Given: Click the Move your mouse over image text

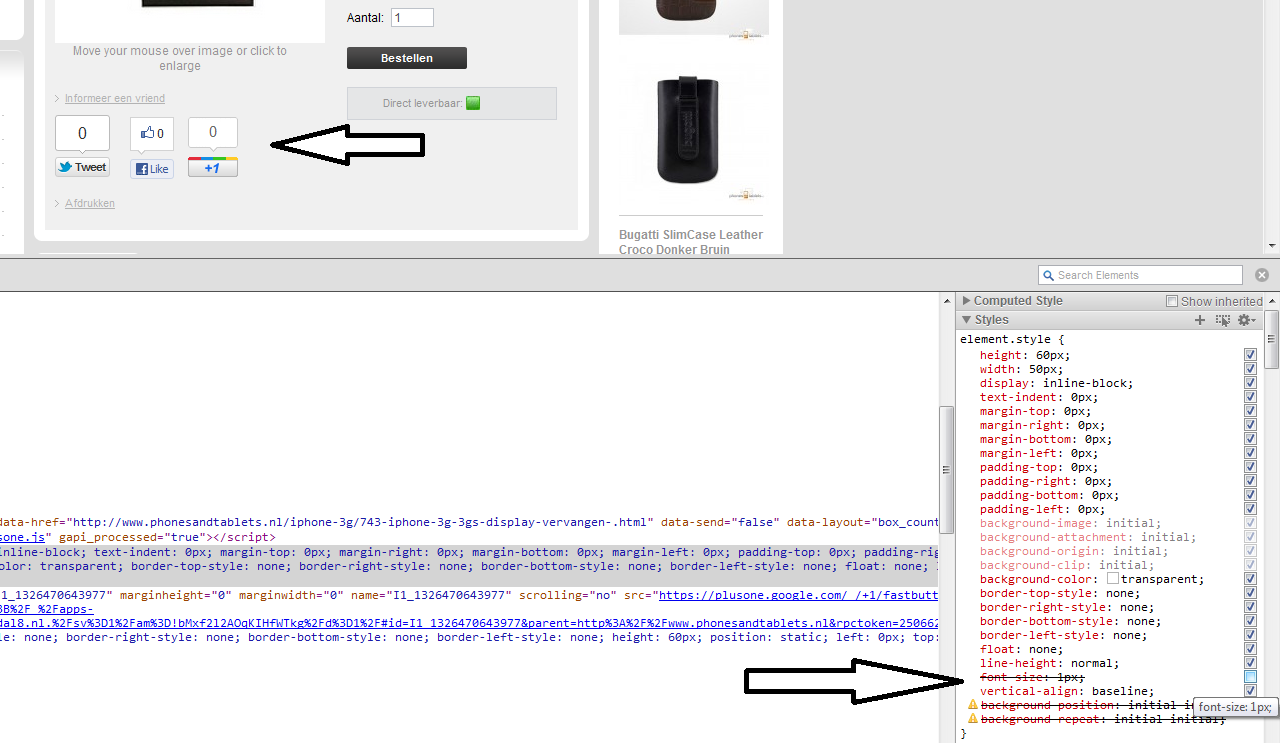Looking at the screenshot, I should coord(180,58).
